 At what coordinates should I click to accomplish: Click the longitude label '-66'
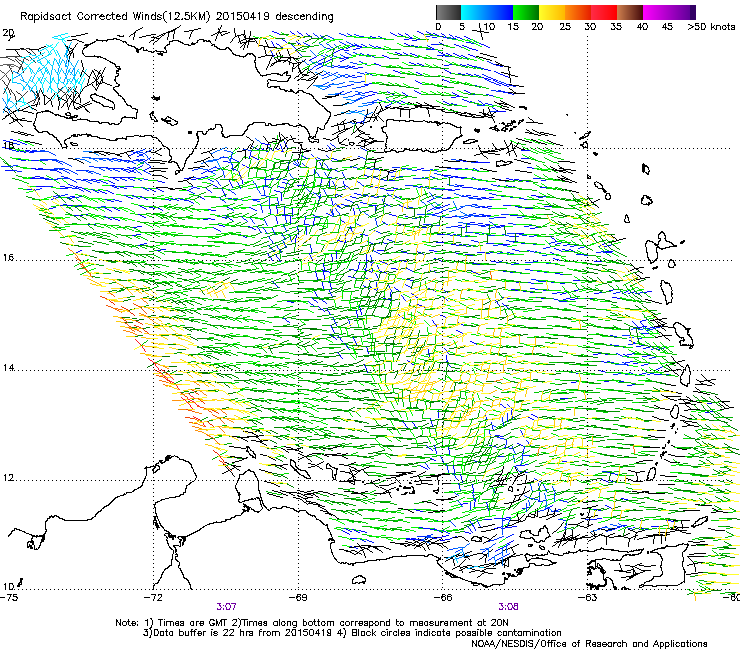[x=443, y=597]
